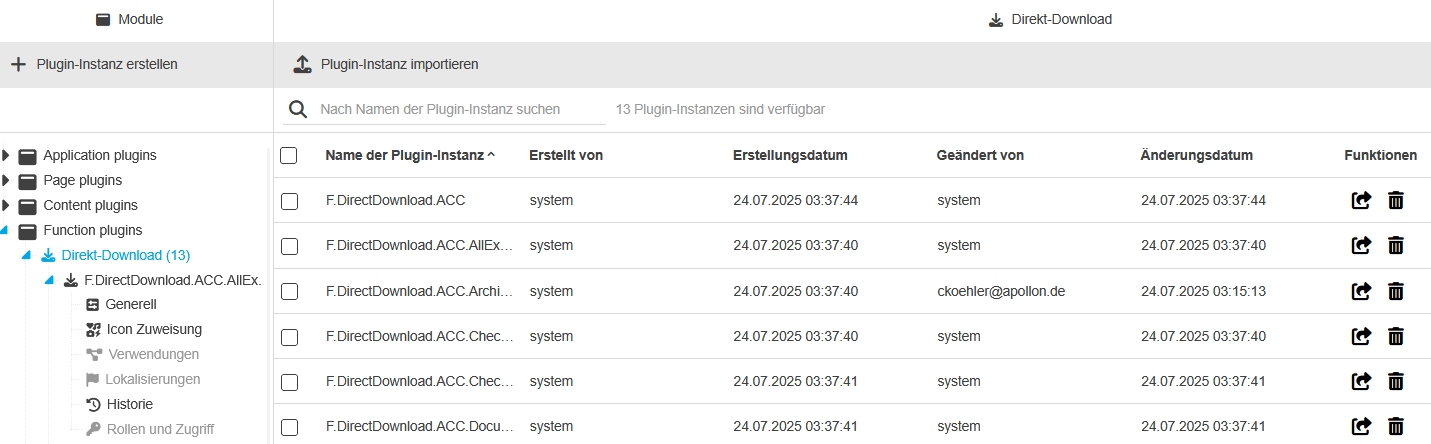1431x444 pixels.
Task: Delete the instance modified by ckoehler@apollon.de
Action: click(x=1396, y=291)
